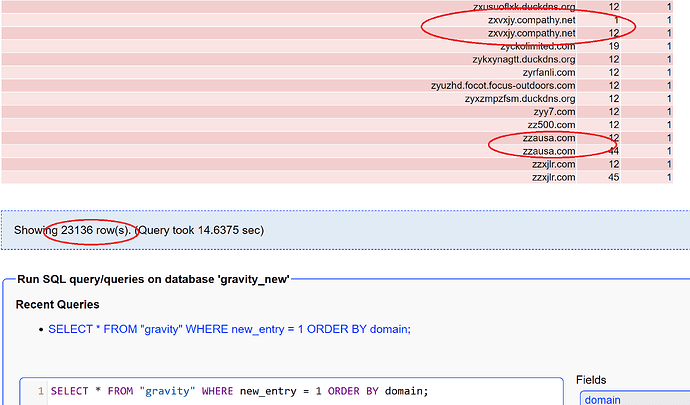Select 'domain' in the Fields list
This screenshot has width=690, height=405.
pos(602,400)
